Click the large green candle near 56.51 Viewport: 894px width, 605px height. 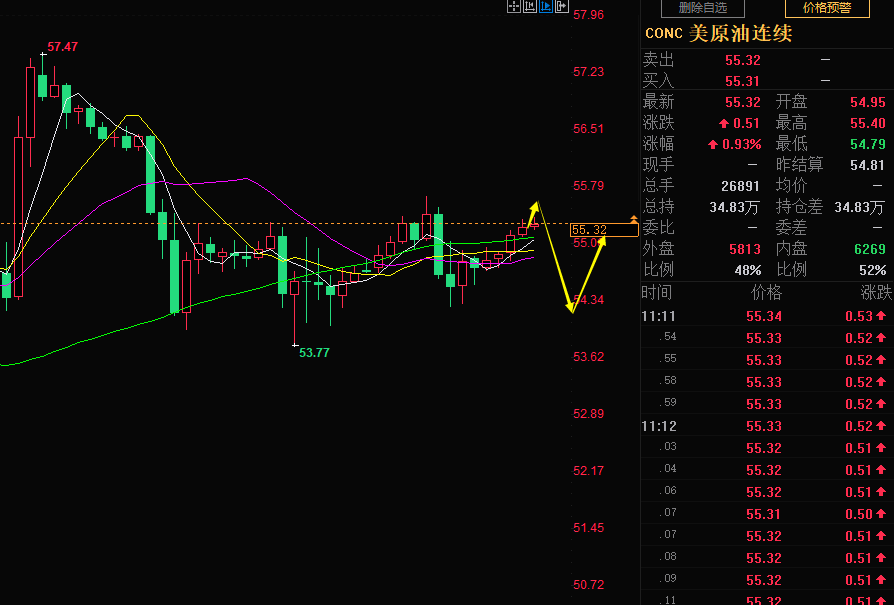pyautogui.click(x=151, y=174)
